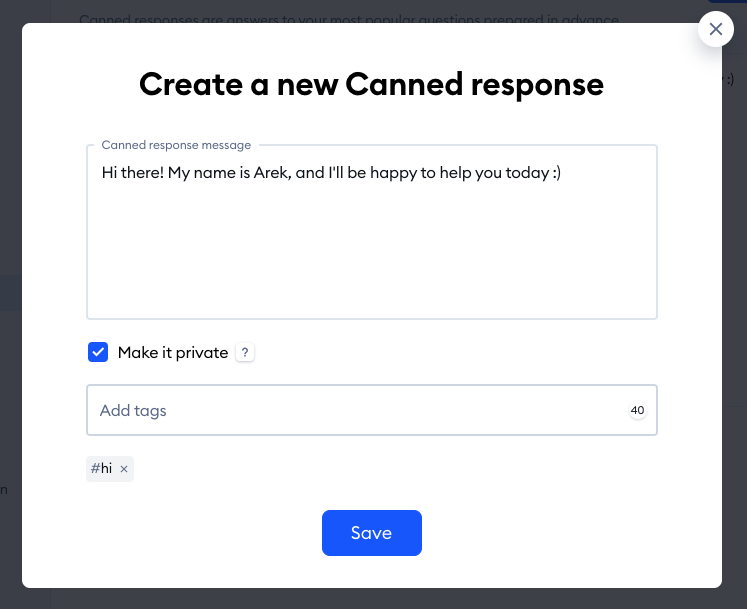Place cursor after the smiley in the message

pyautogui.click(x=562, y=173)
